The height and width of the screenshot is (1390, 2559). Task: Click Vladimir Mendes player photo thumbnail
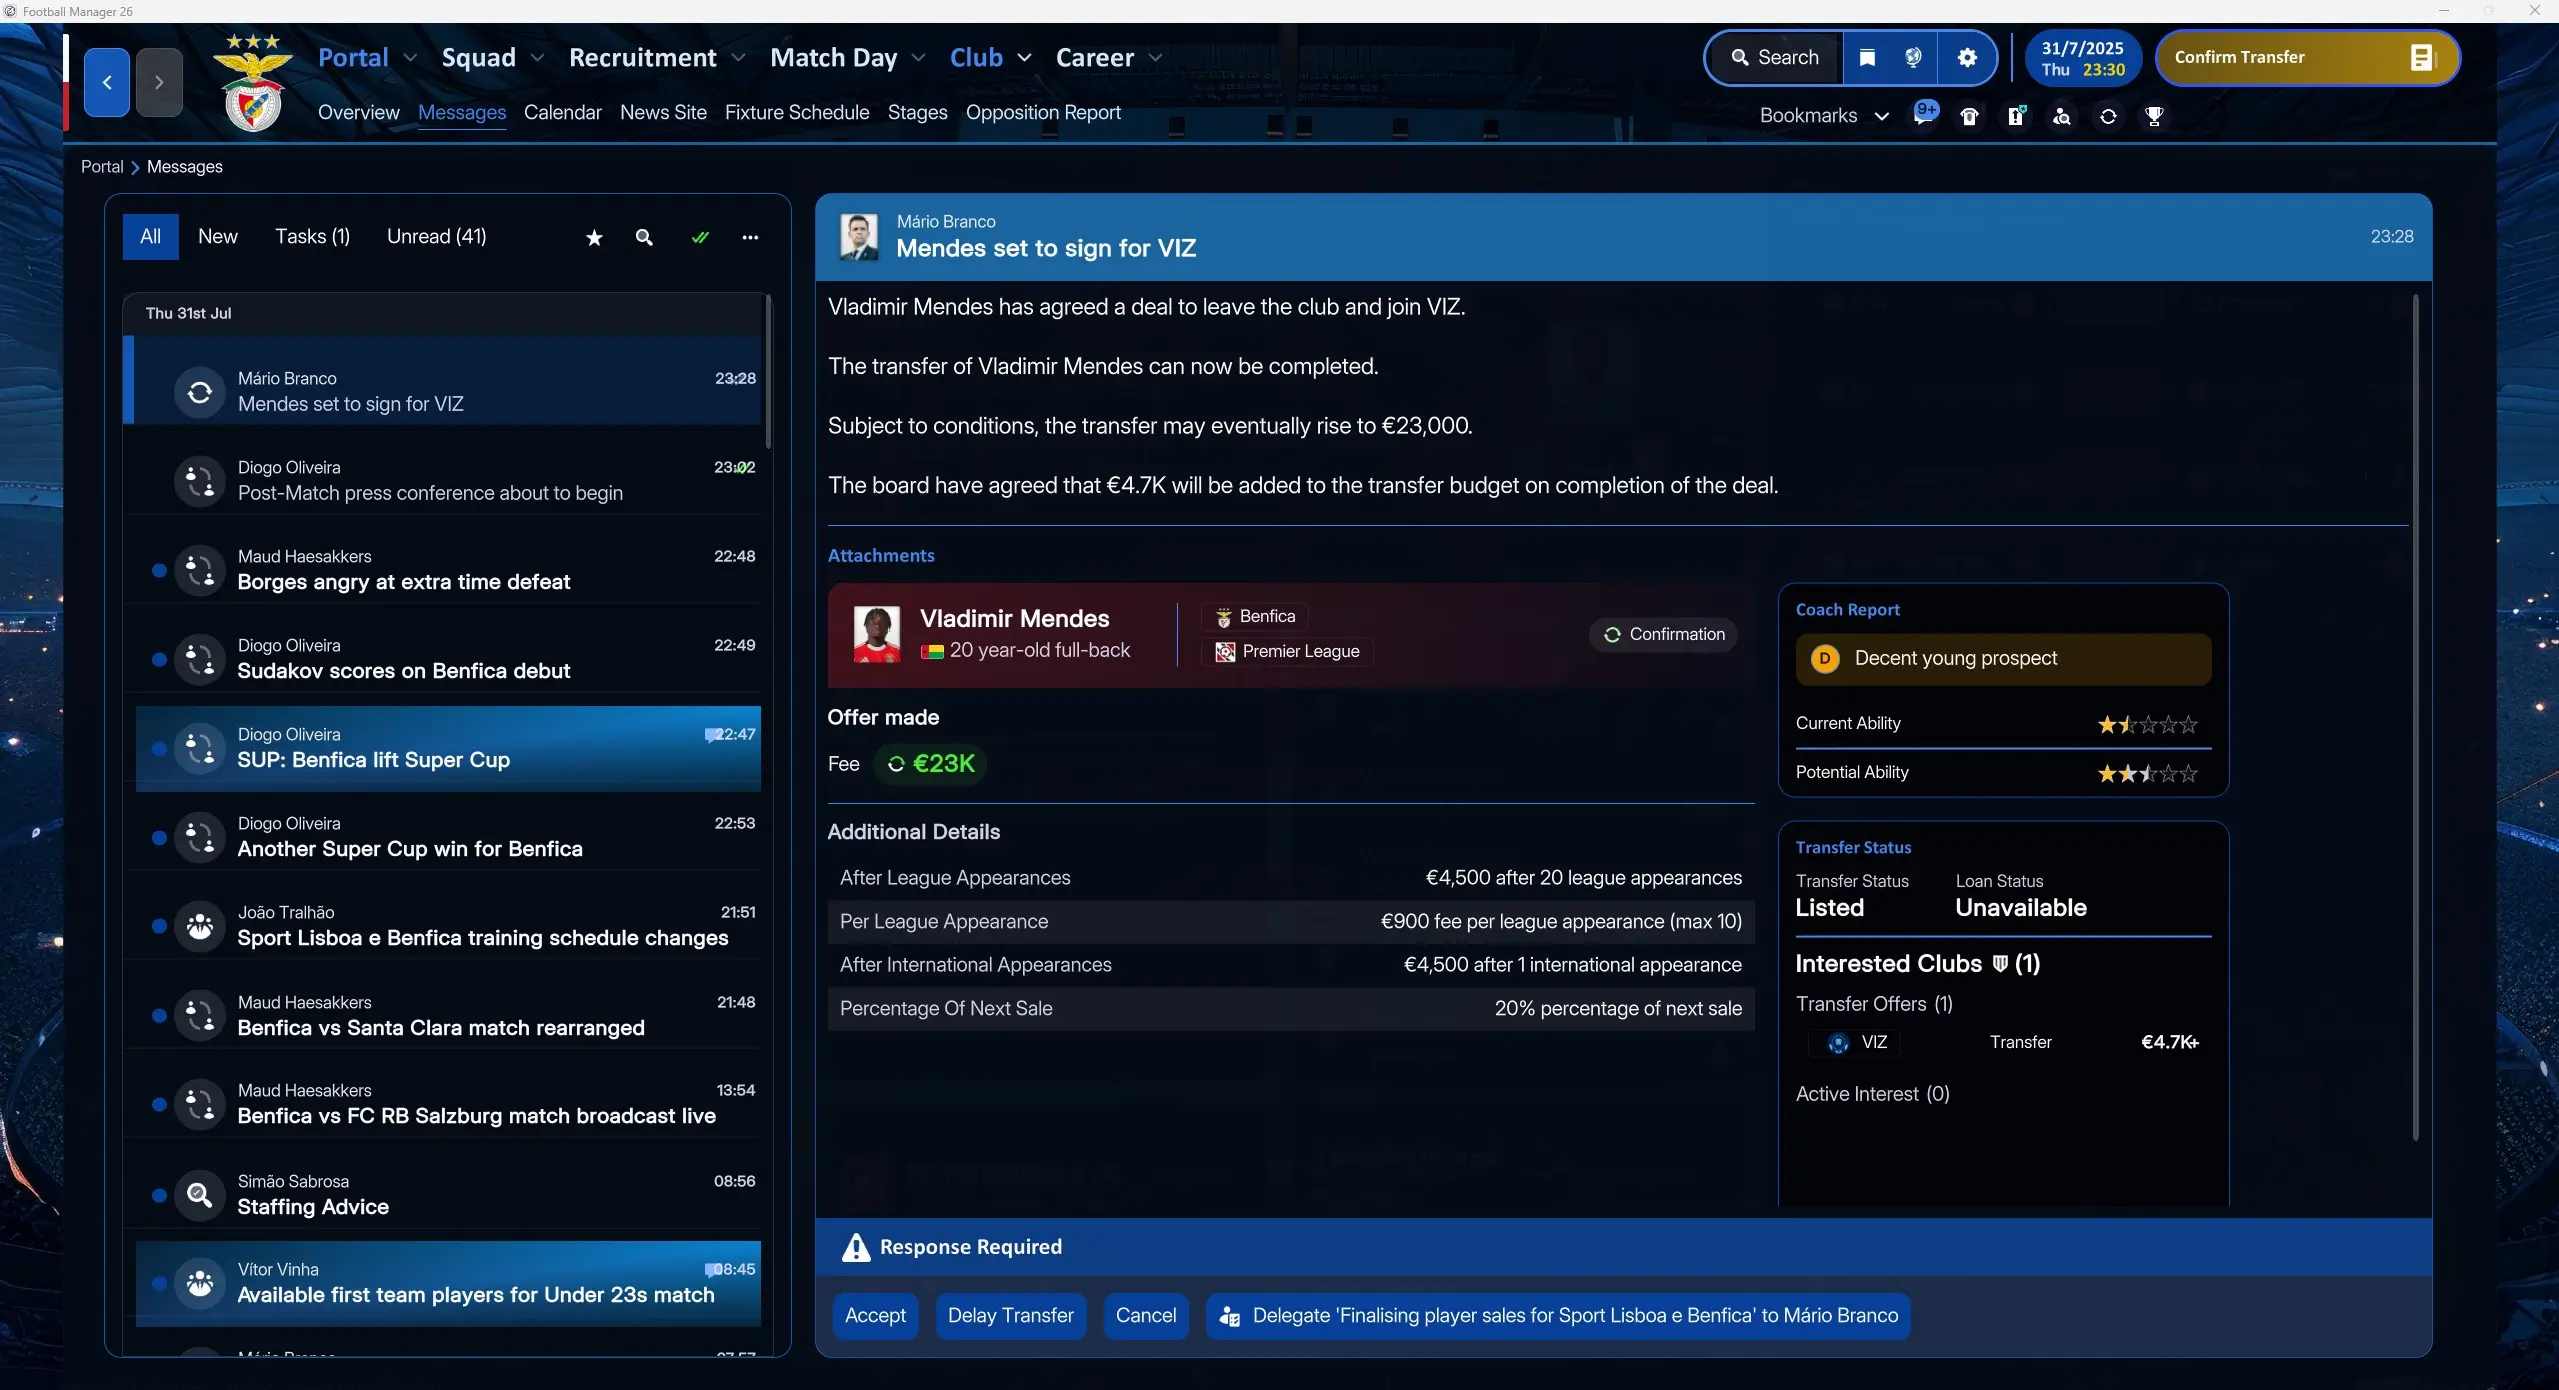click(x=876, y=634)
